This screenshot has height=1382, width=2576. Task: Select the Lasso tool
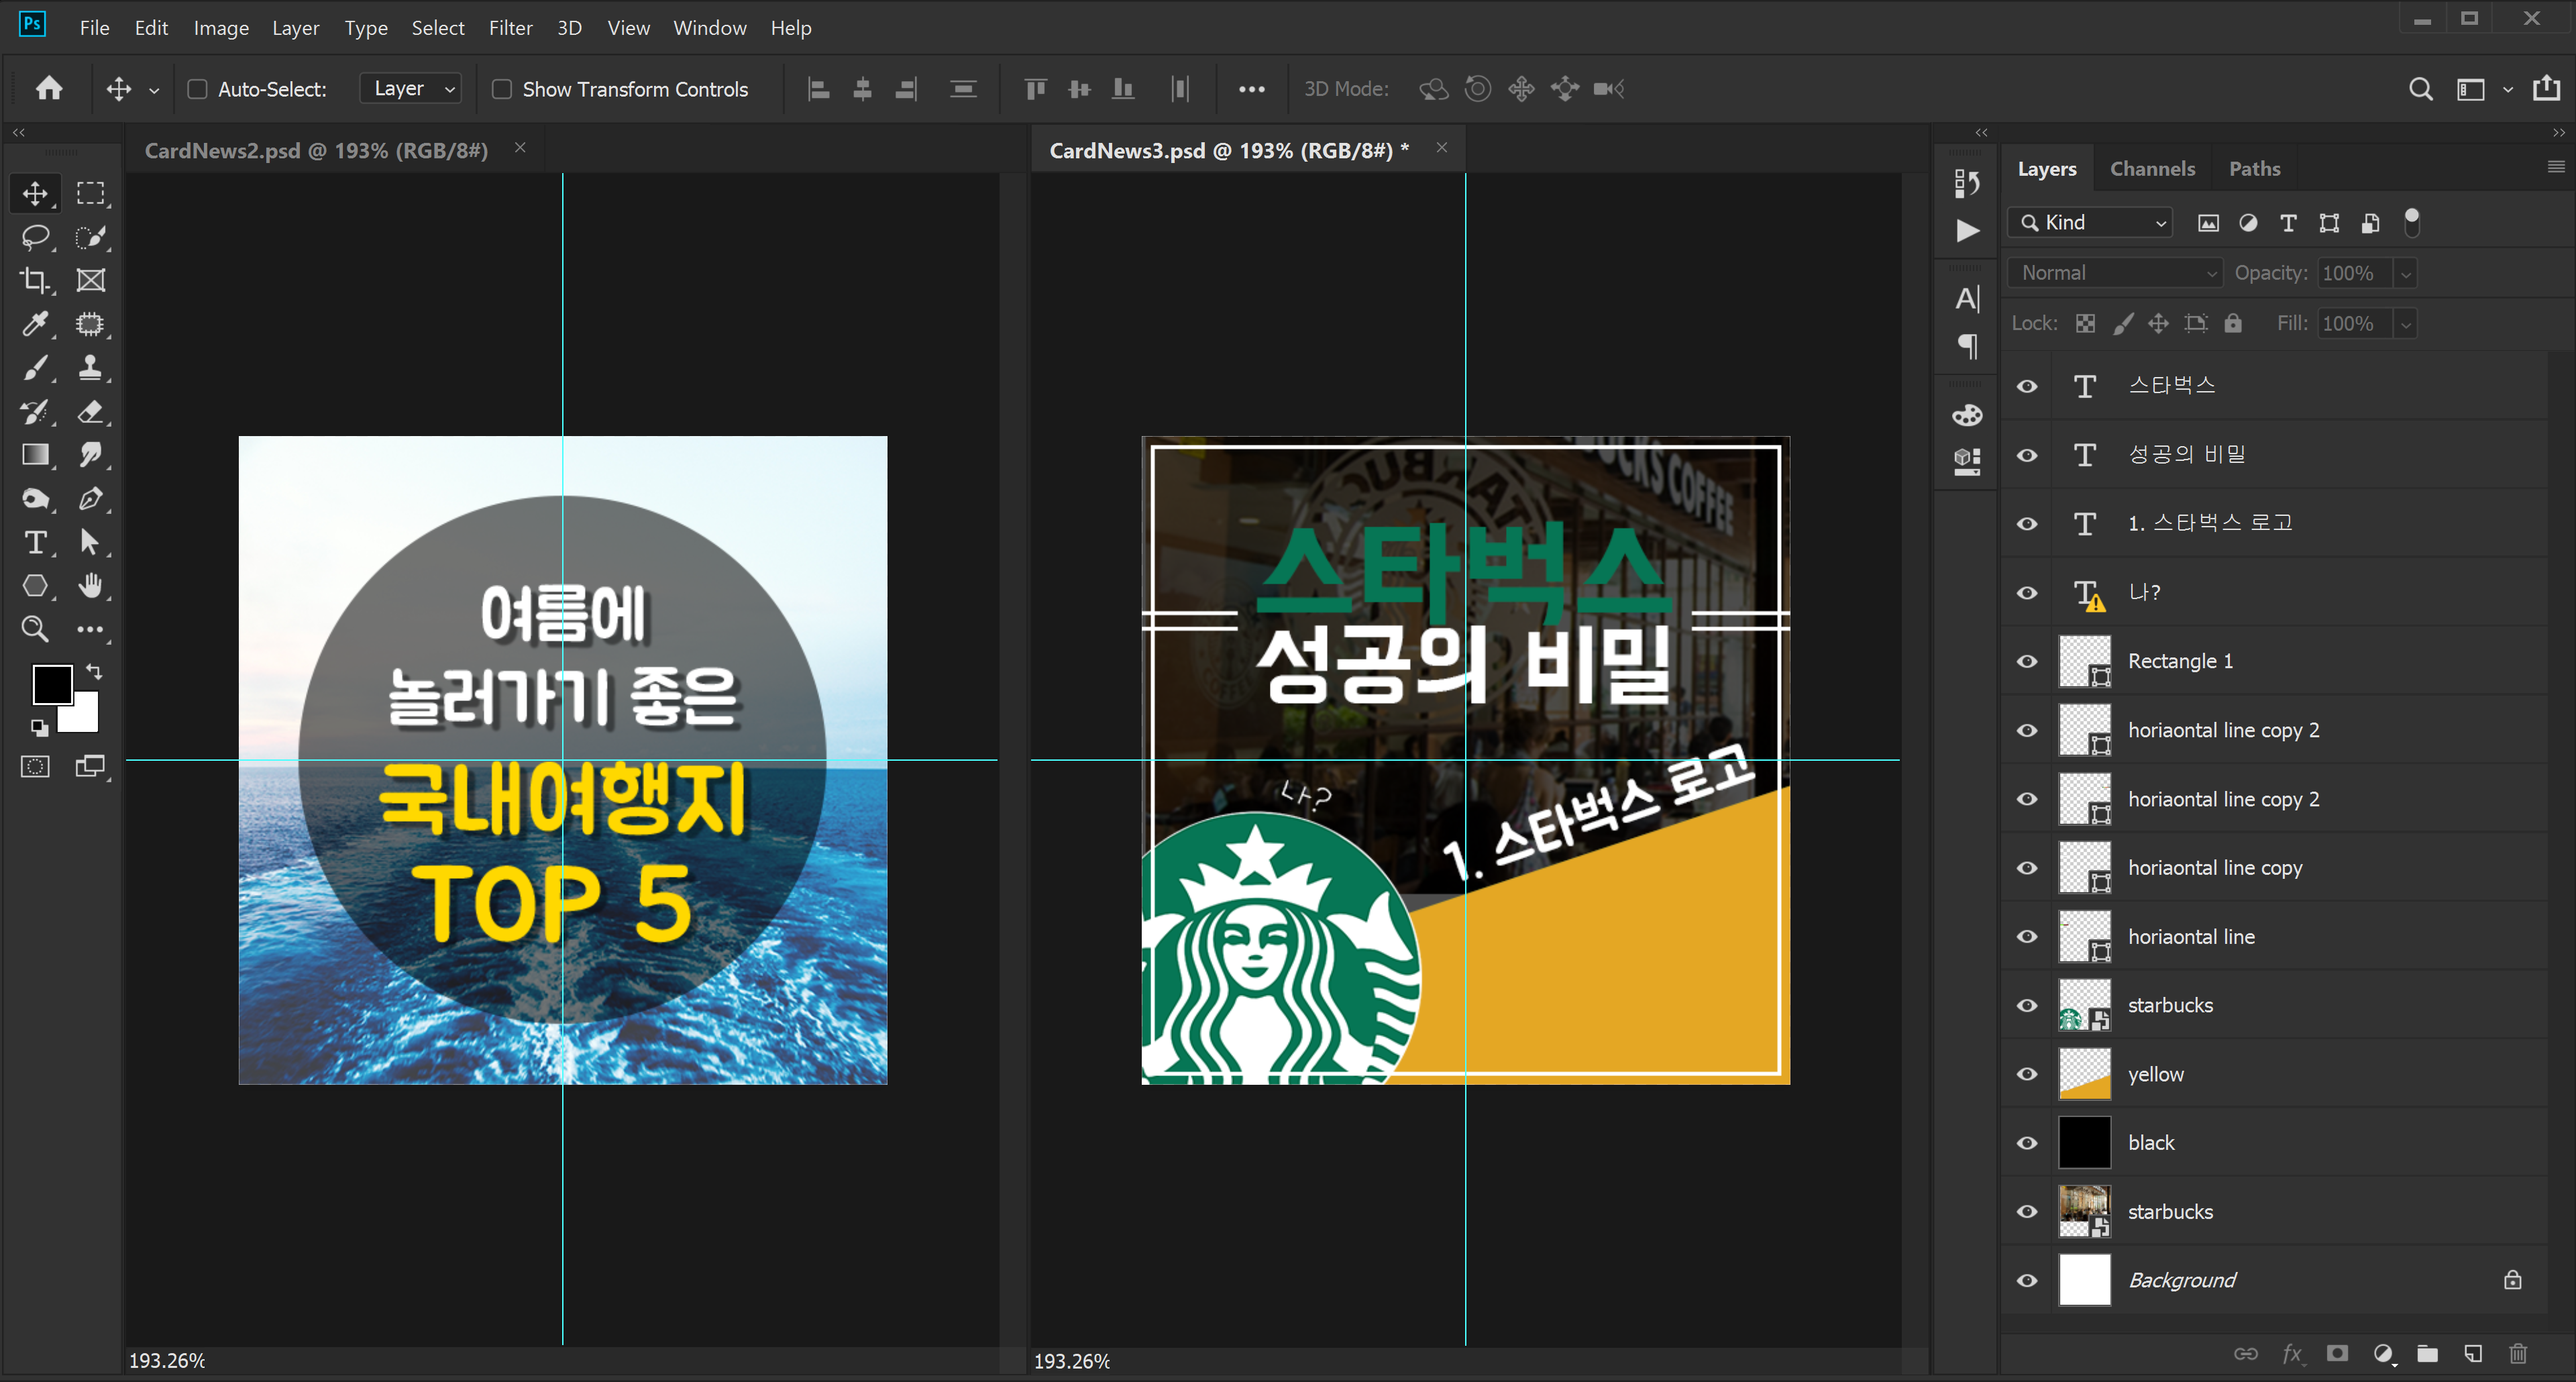click(35, 237)
